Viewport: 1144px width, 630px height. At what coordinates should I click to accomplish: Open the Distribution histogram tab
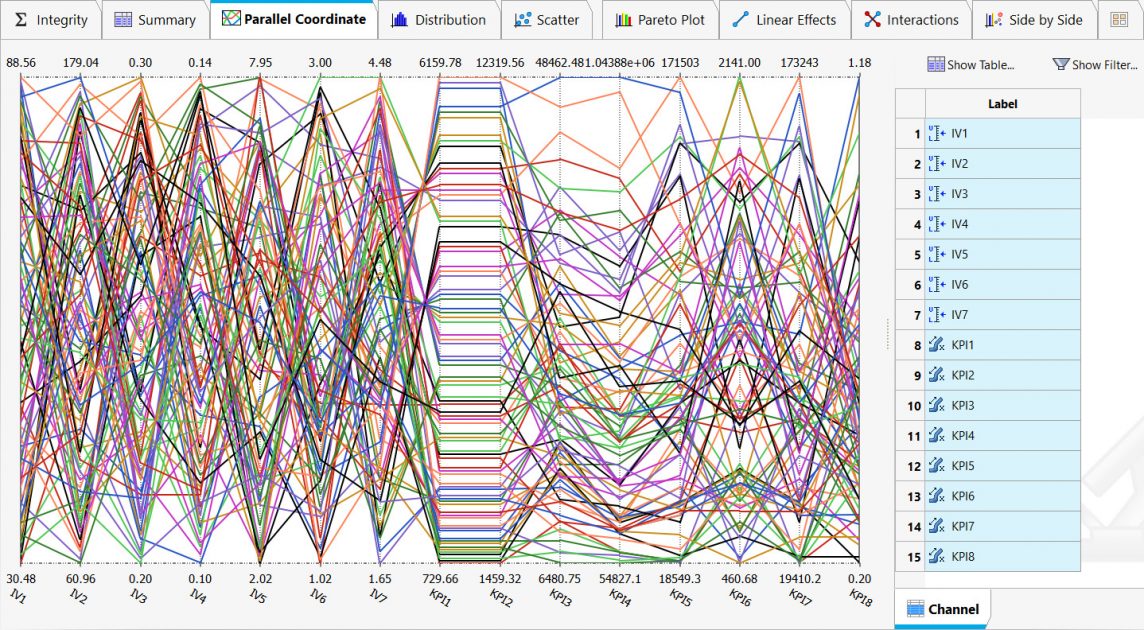pyautogui.click(x=439, y=20)
